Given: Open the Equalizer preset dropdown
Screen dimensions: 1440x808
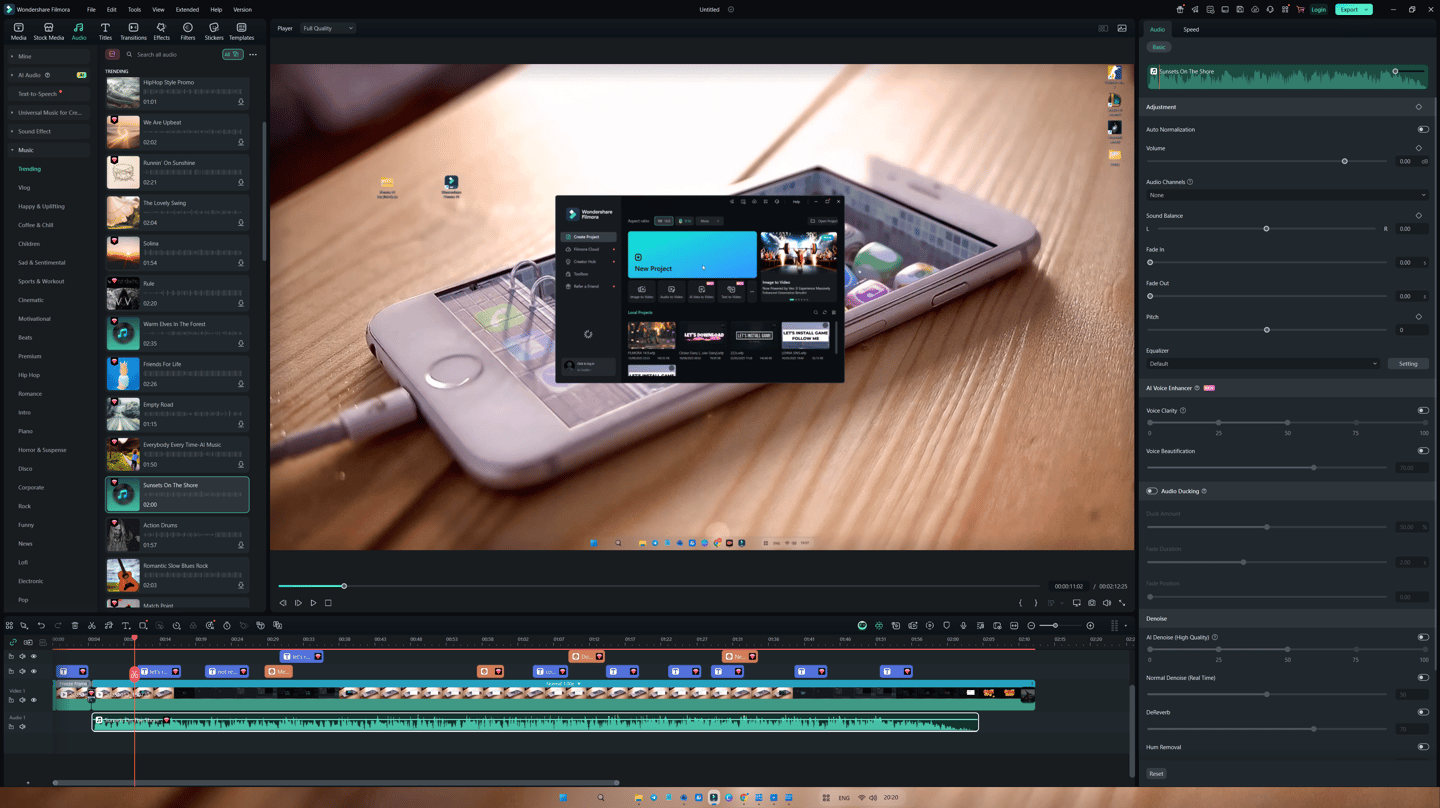Looking at the screenshot, I should pyautogui.click(x=1263, y=364).
